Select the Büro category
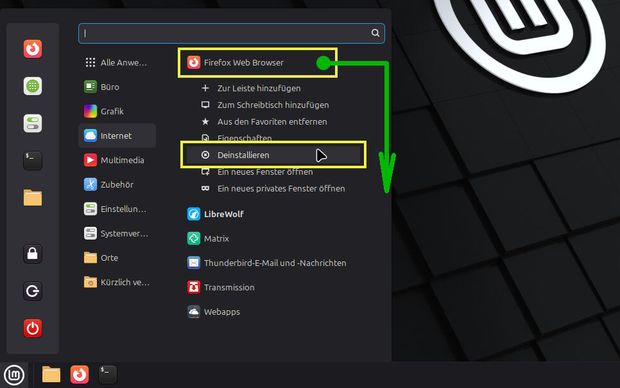The width and height of the screenshot is (620, 388). click(x=117, y=87)
